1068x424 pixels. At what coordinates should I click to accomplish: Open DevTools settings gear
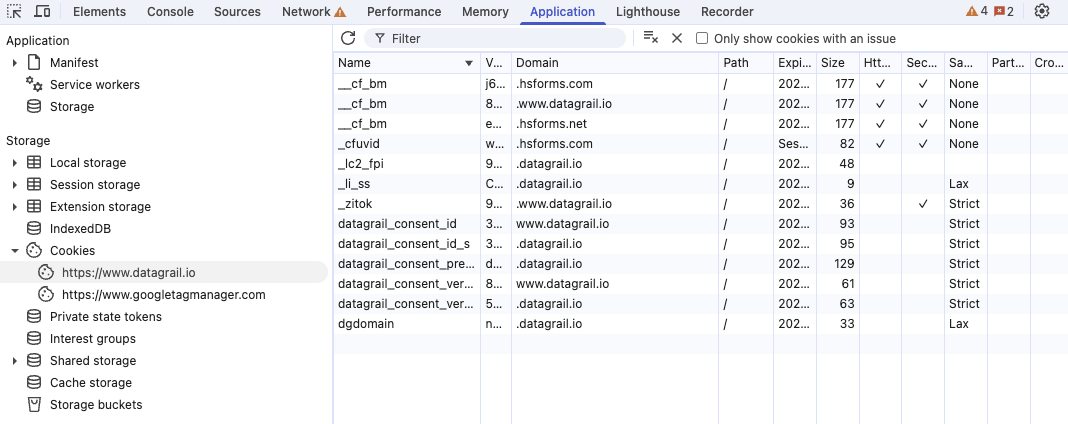pos(1042,11)
